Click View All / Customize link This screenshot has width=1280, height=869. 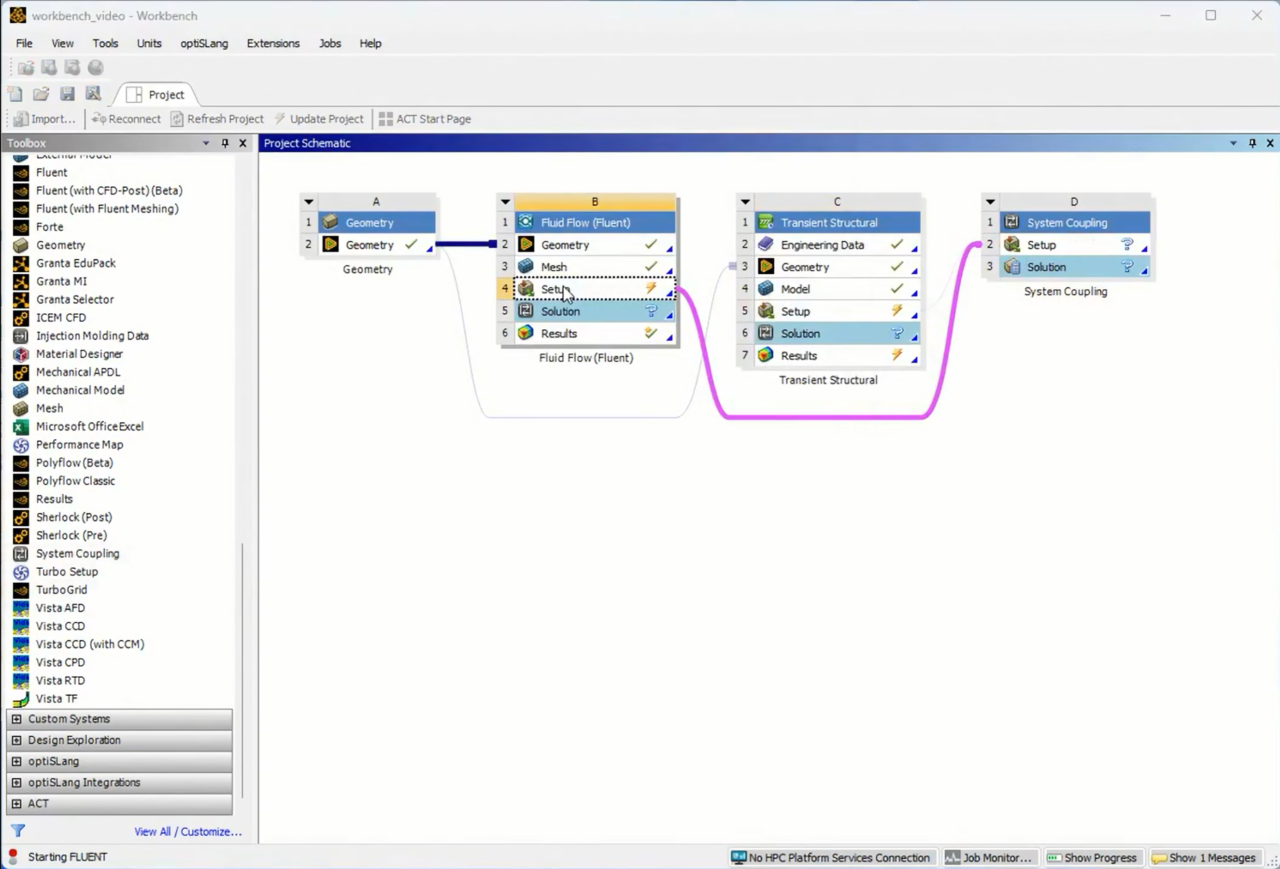pos(188,831)
